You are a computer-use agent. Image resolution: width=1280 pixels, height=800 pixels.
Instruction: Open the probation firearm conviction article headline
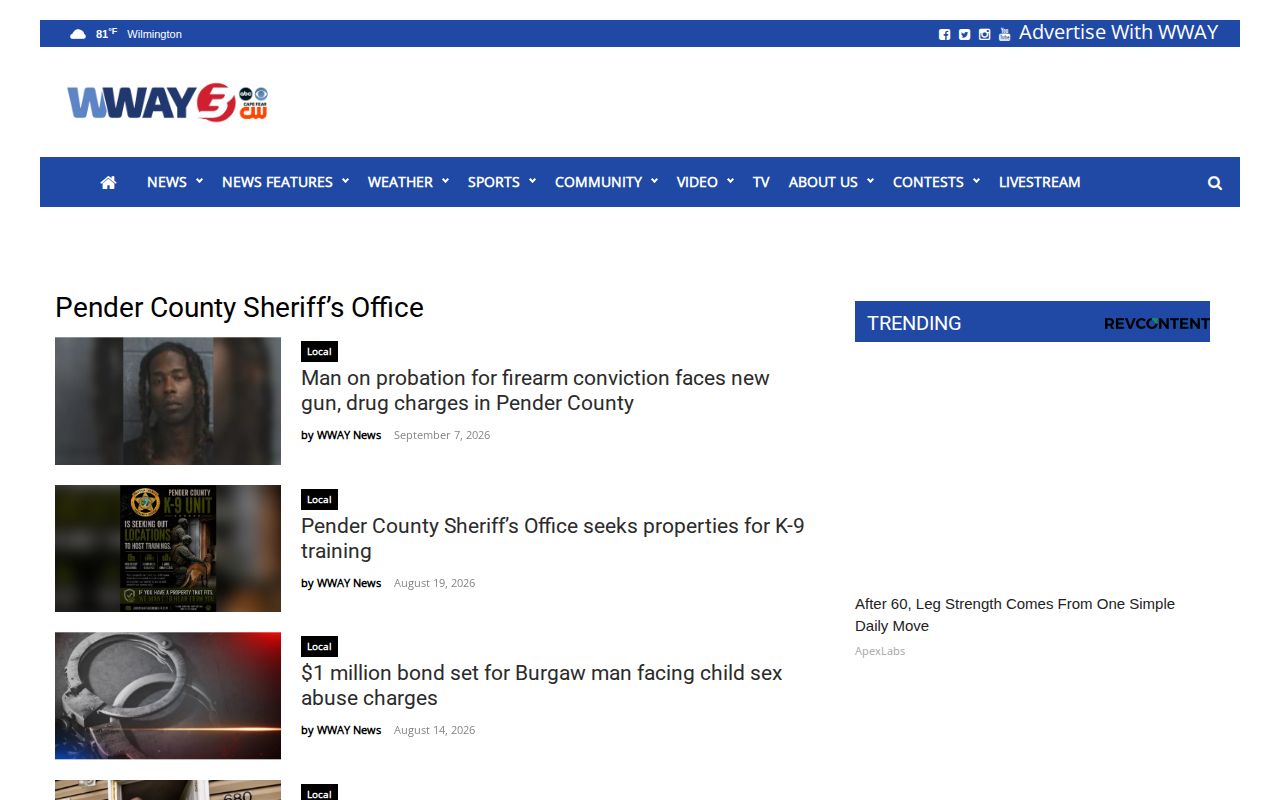[x=535, y=391]
